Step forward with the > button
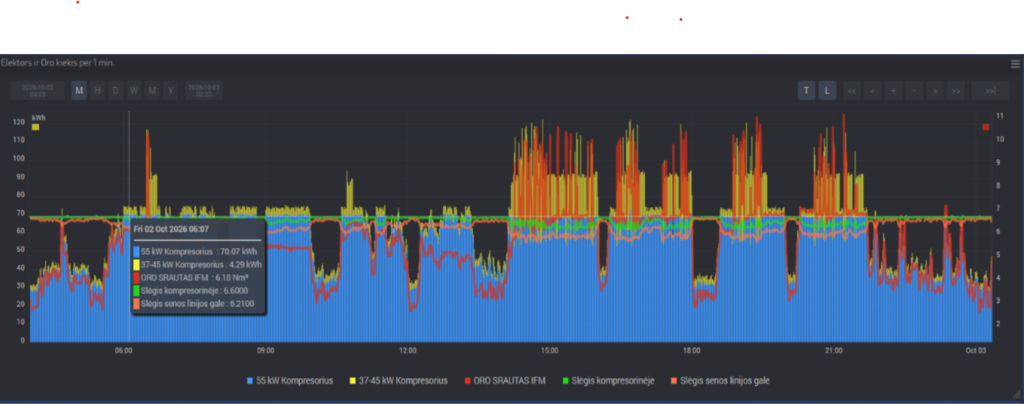Viewport: 1024px width, 404px height. (935, 91)
